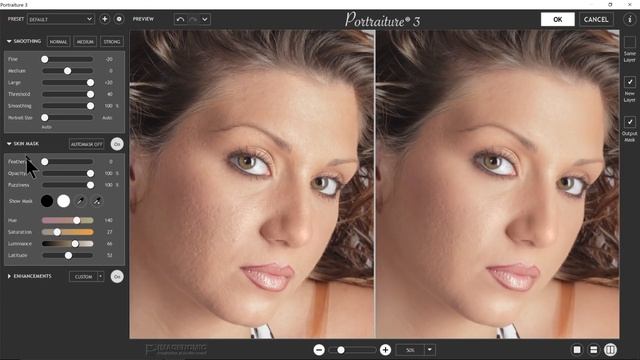The height and width of the screenshot is (360, 640).
Task: Adjust the Fuzziness slider
Action: tap(68, 185)
